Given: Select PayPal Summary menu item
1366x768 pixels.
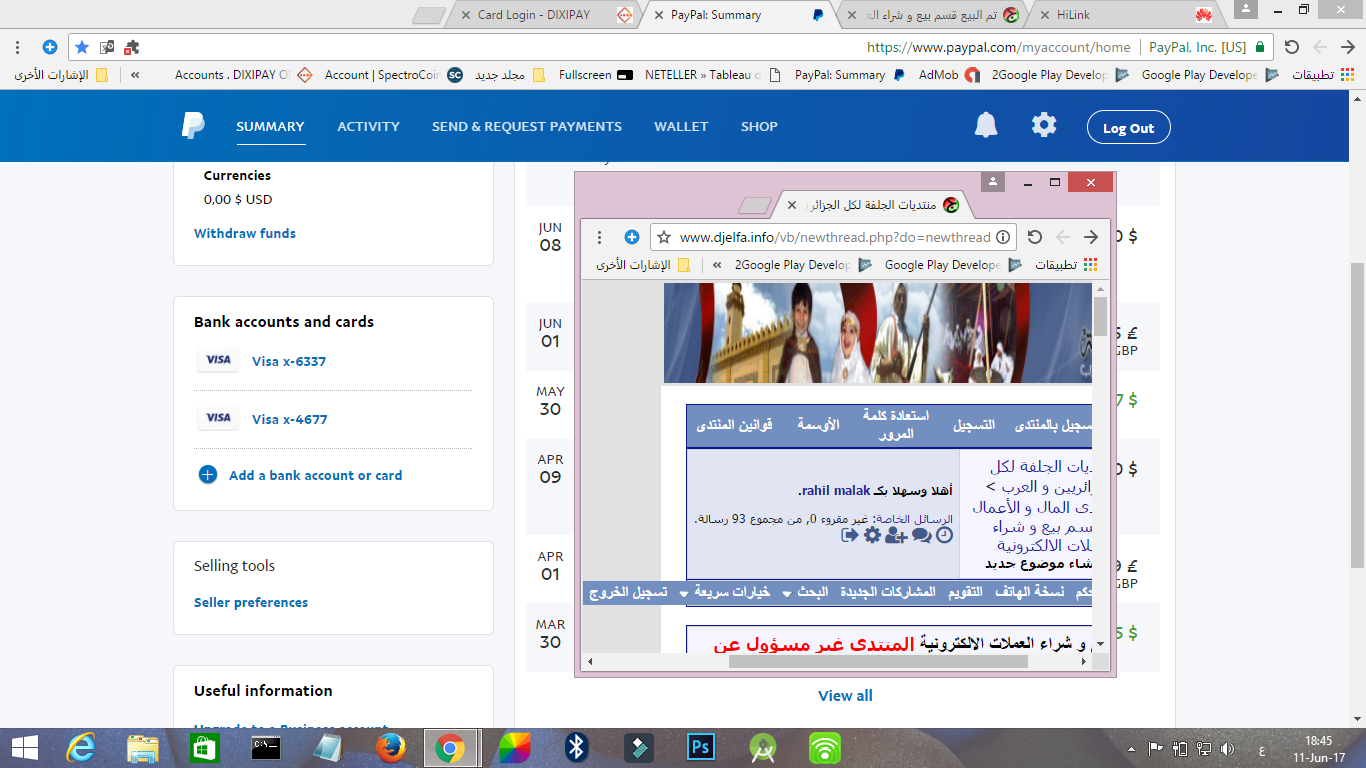Looking at the screenshot, I should pos(270,126).
